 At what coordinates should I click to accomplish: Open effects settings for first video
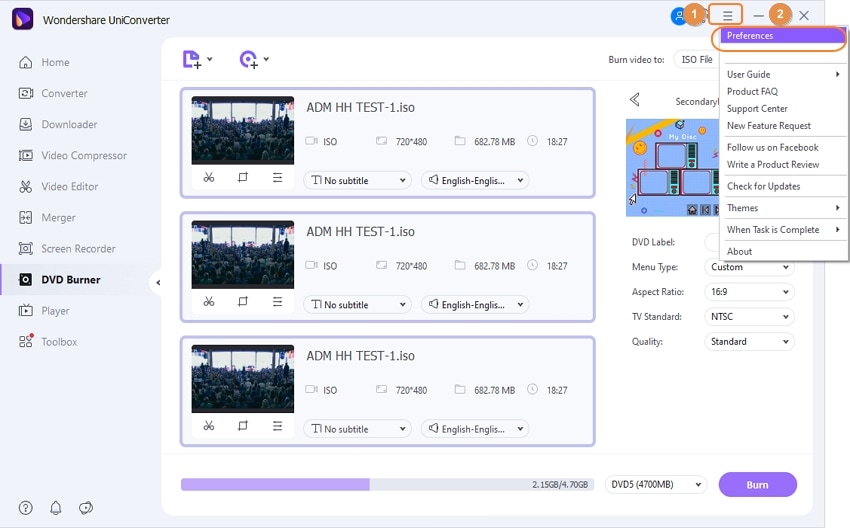coord(277,177)
